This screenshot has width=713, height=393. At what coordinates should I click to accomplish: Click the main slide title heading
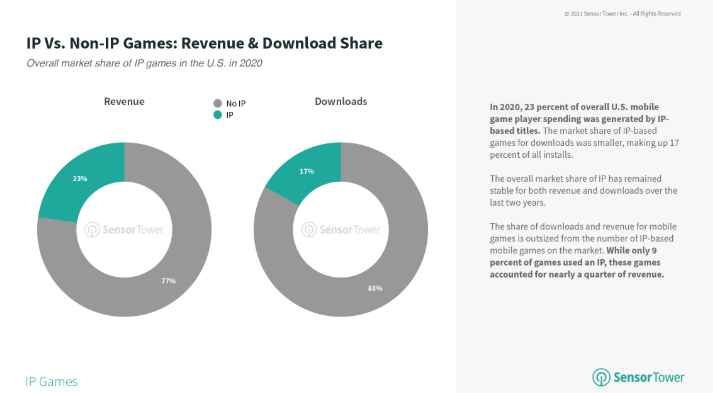pyautogui.click(x=204, y=43)
